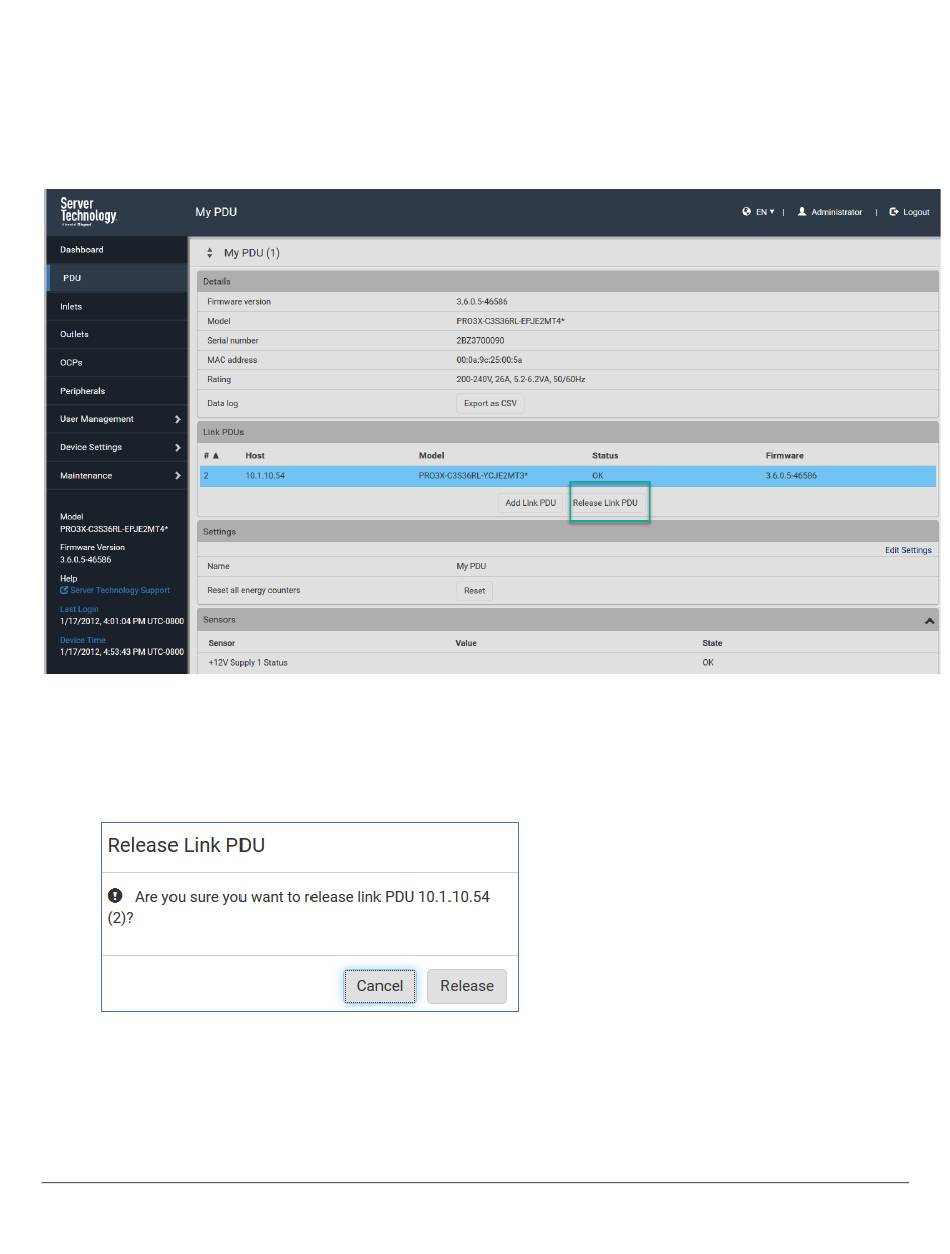Click the Logout link text
Viewport: 950px width, 1254px height.
(x=916, y=212)
